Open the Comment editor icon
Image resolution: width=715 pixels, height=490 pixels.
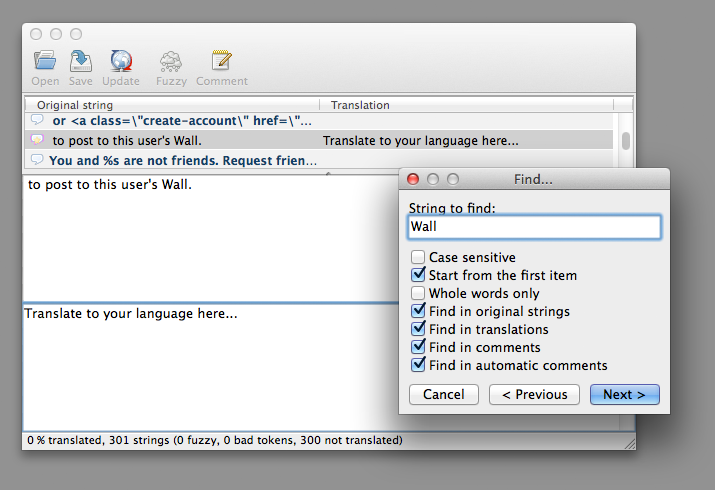[x=221, y=62]
